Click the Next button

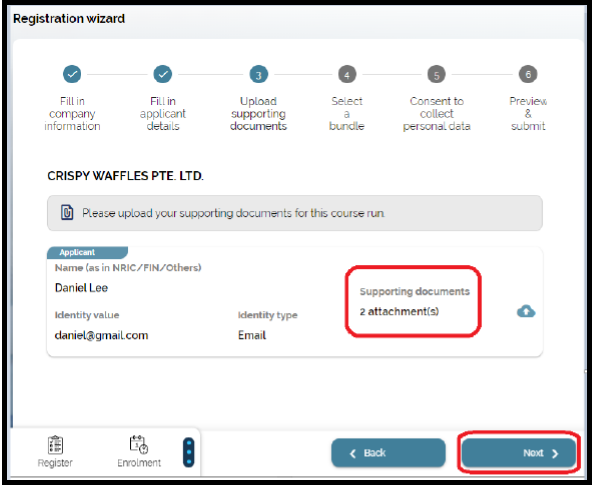[518, 453]
